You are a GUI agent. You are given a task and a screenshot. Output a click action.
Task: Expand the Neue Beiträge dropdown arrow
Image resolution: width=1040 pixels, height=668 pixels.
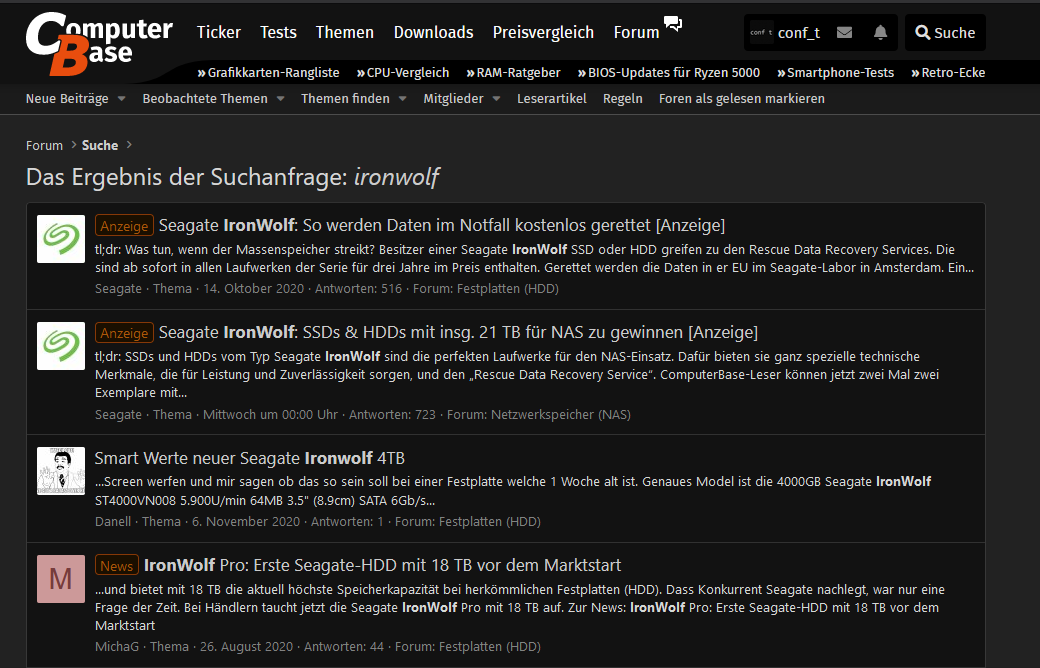click(121, 98)
